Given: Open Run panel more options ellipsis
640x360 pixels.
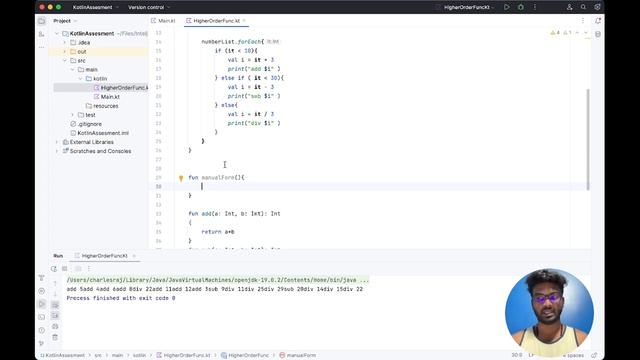Looking at the screenshot, I should [x=89, y=269].
